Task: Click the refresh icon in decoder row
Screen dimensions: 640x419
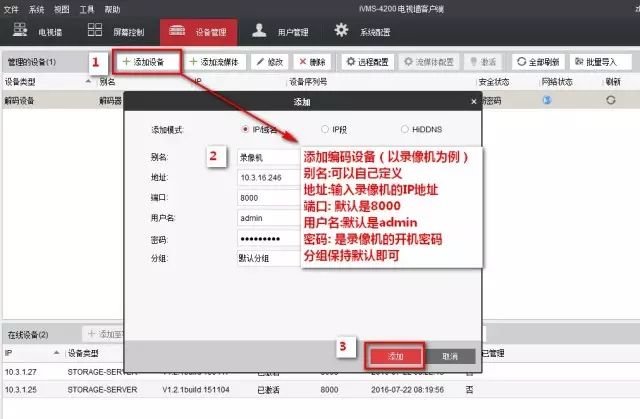Action: [x=611, y=100]
